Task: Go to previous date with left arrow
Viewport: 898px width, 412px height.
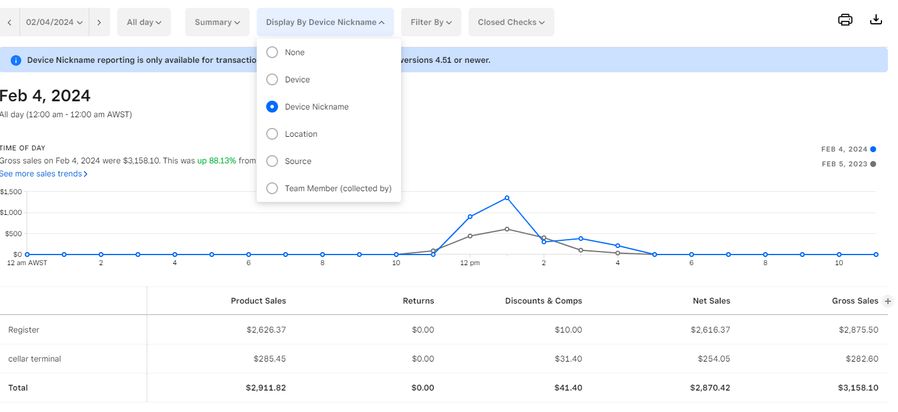Action: [x=9, y=22]
